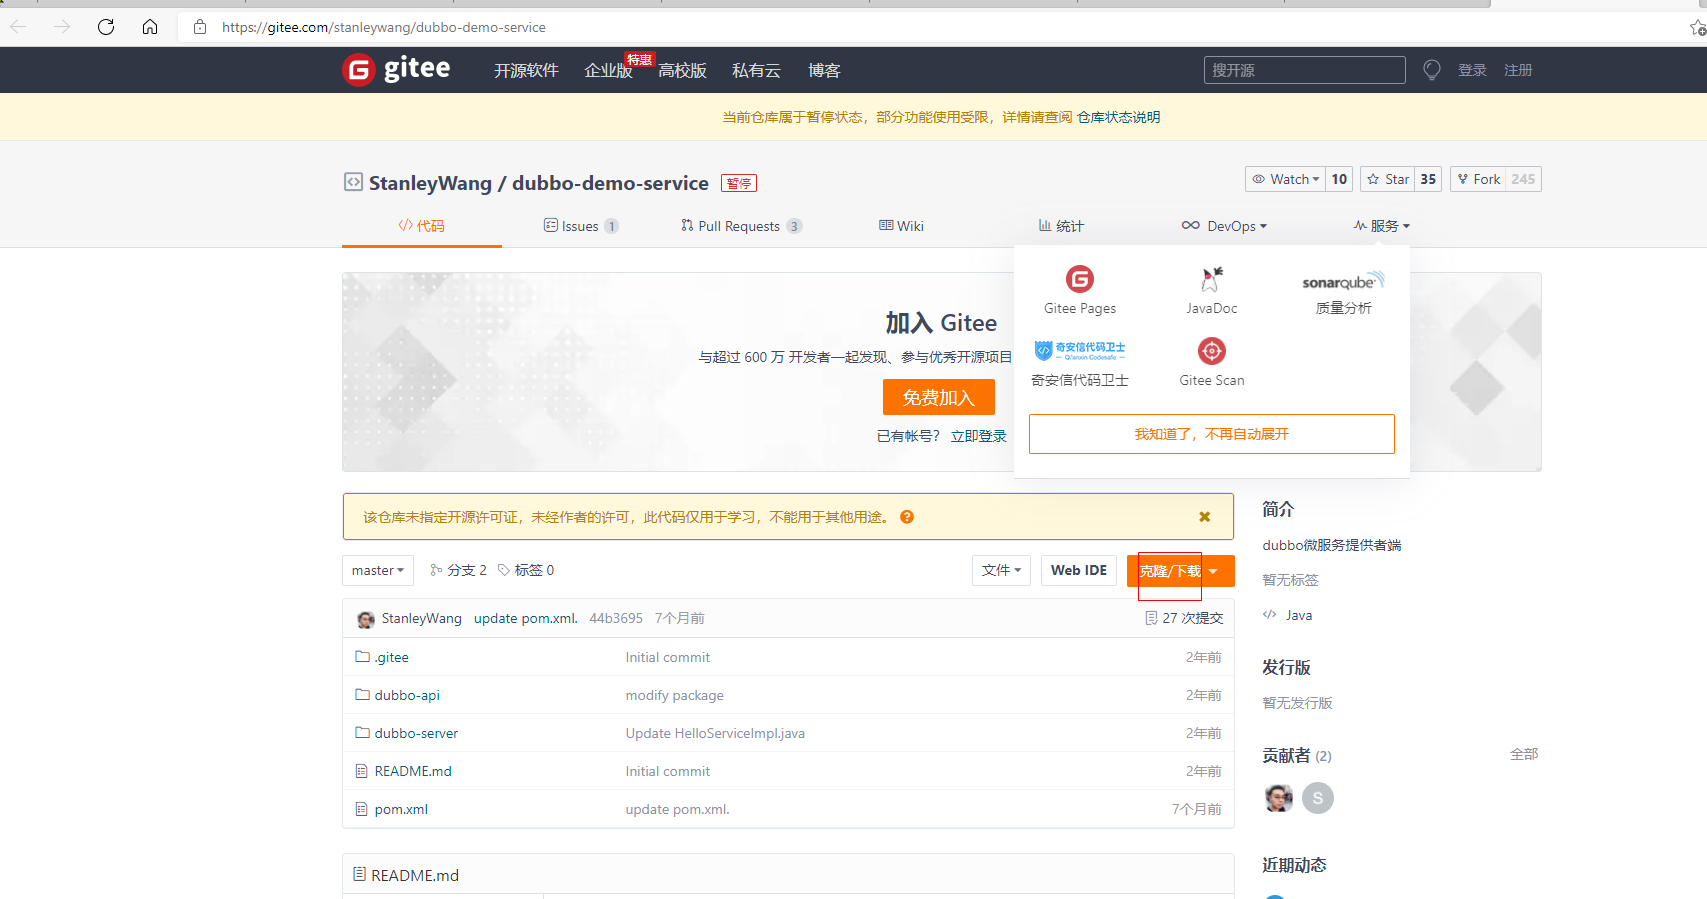This screenshot has height=899, width=1707.
Task: Reload the page with refresh icon
Action: 106,27
